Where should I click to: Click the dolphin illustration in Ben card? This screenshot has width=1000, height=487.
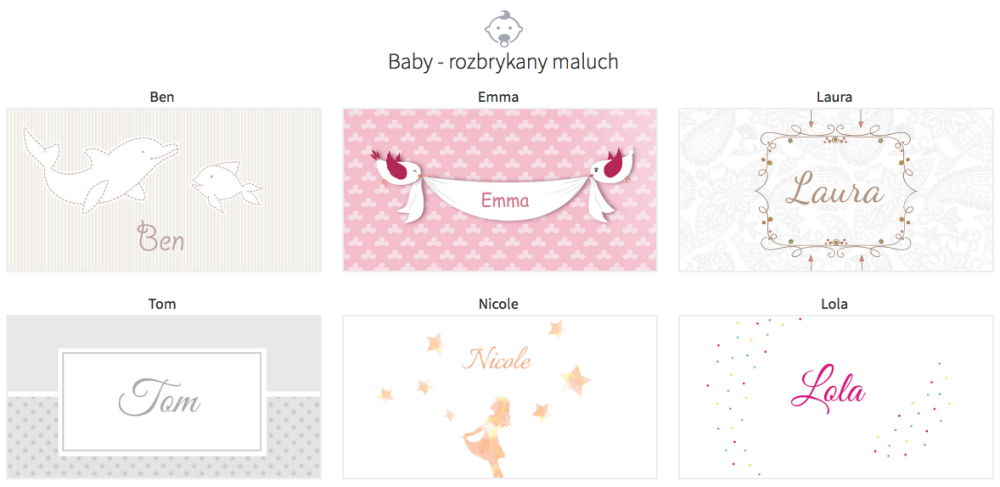(101, 171)
